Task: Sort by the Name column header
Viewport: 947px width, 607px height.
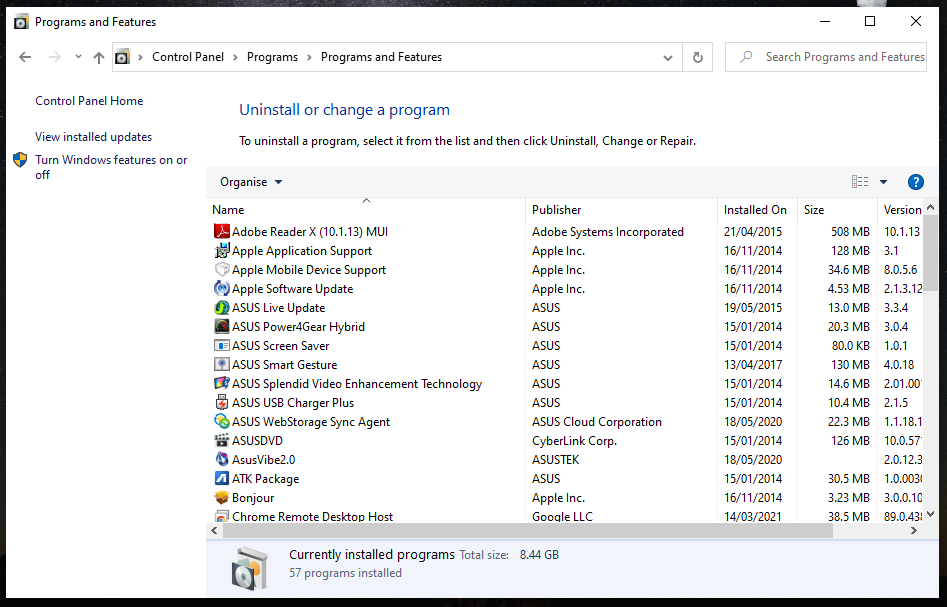Action: click(x=366, y=210)
